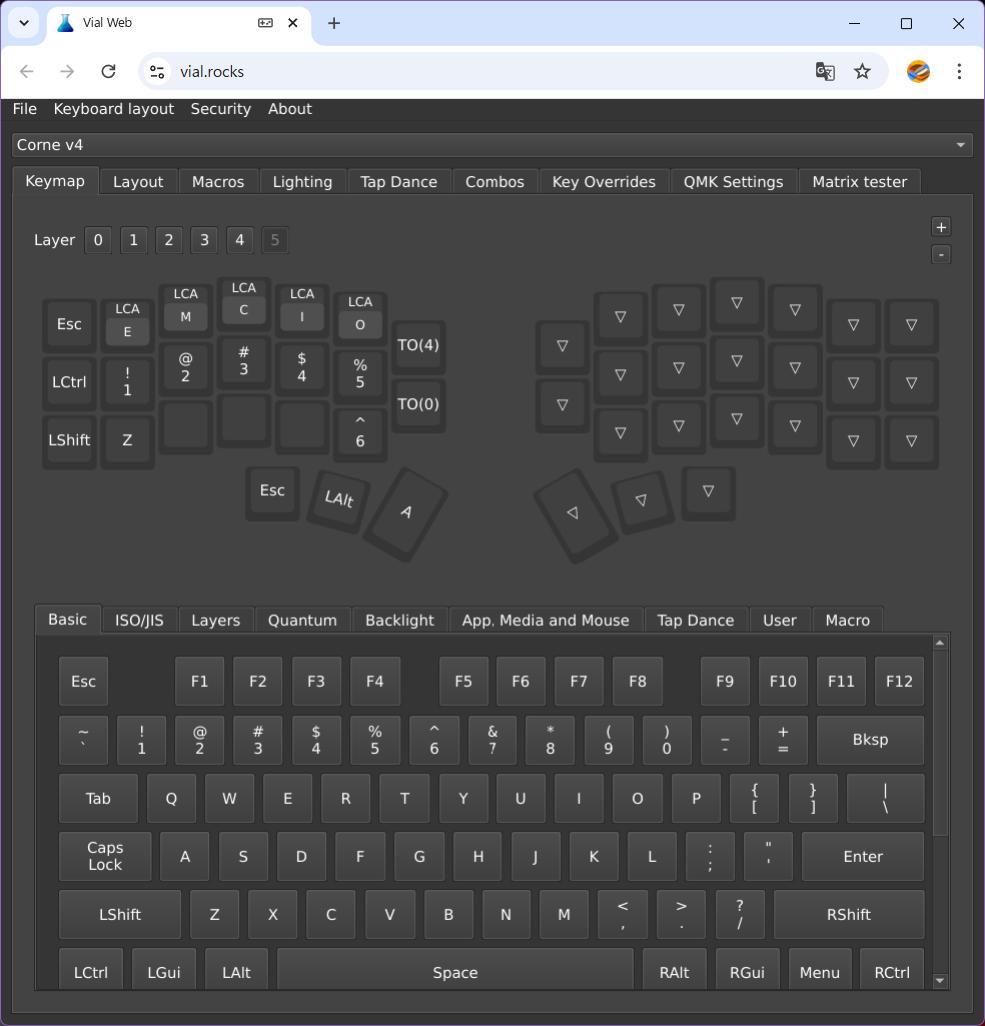Select the TO(4) key on the keymap
The width and height of the screenshot is (985, 1026).
418,345
